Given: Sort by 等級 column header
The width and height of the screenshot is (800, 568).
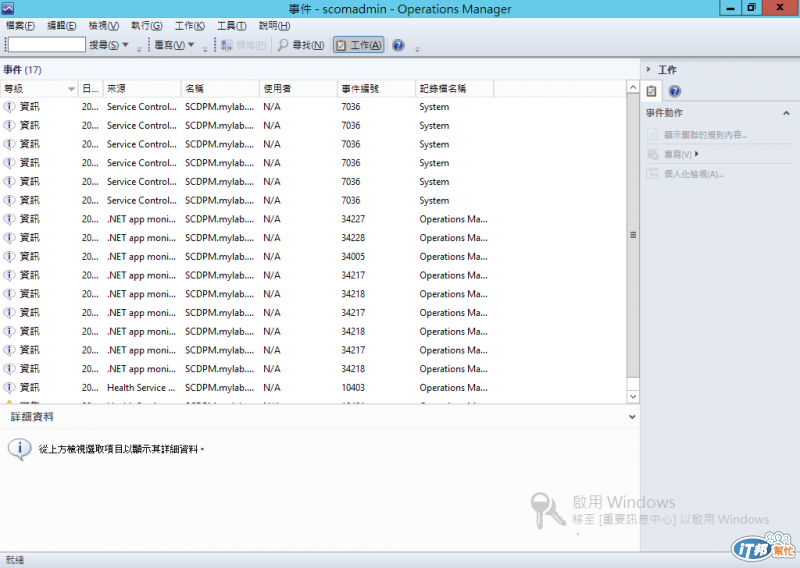Looking at the screenshot, I should [39, 88].
